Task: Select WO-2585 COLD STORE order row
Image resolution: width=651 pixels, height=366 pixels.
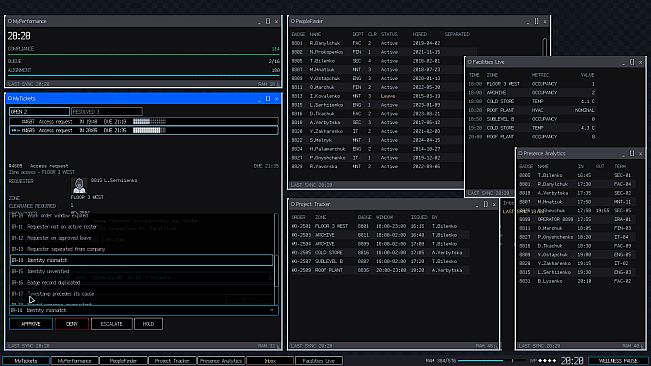Action: [380, 252]
